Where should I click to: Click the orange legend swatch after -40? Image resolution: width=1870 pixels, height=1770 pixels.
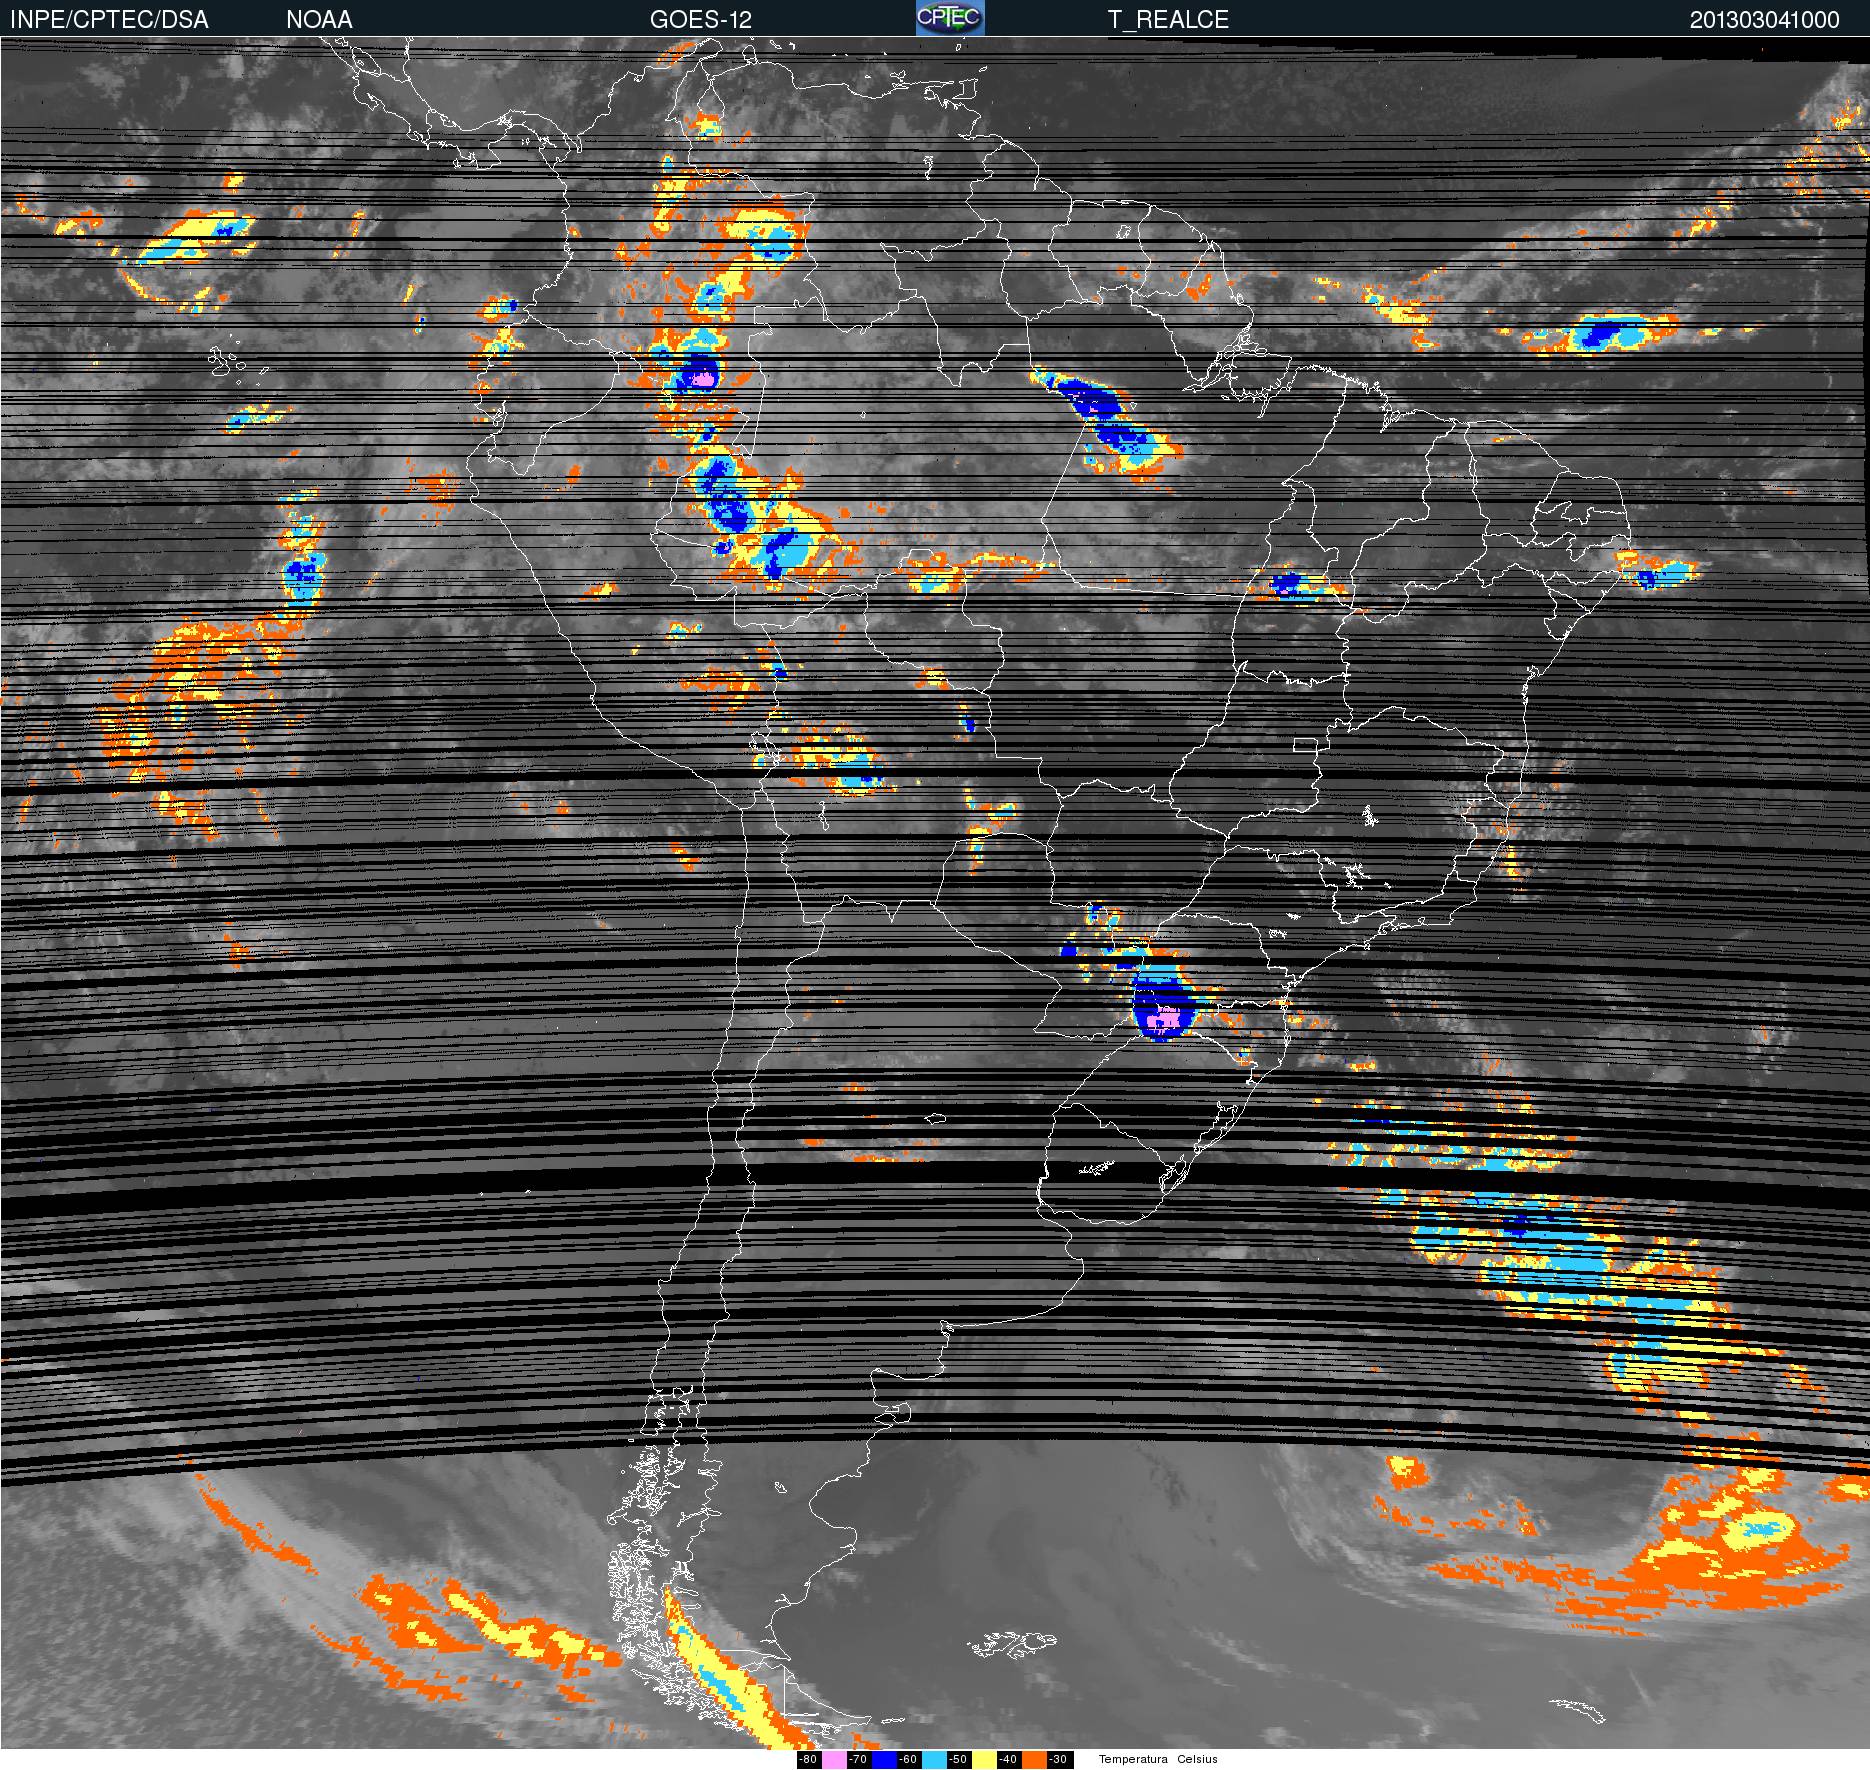pos(1034,1759)
